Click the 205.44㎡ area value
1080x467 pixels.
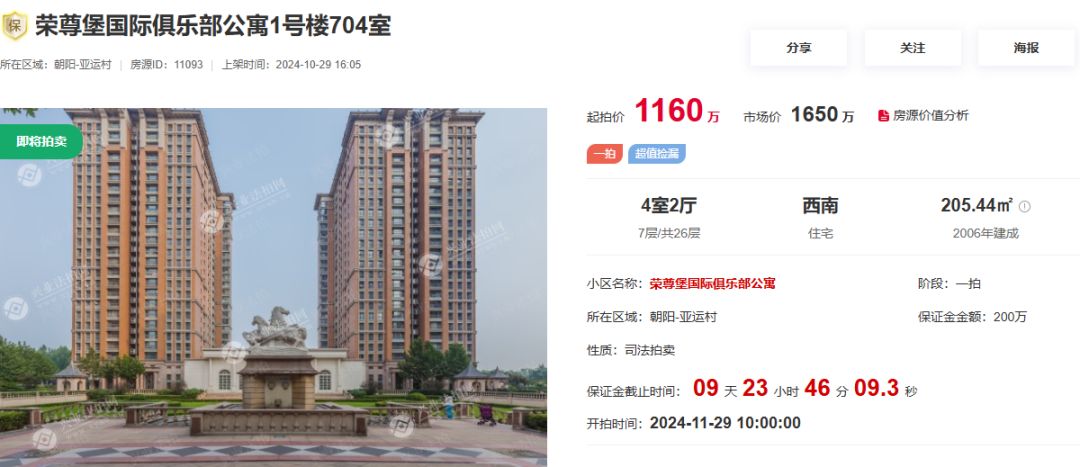click(x=977, y=205)
